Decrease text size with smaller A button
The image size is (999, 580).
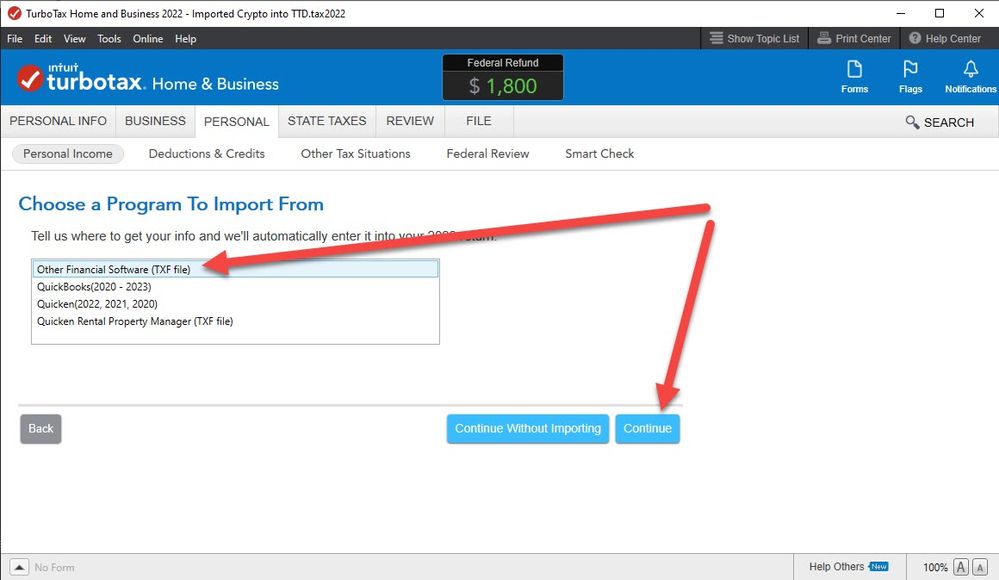click(x=981, y=567)
